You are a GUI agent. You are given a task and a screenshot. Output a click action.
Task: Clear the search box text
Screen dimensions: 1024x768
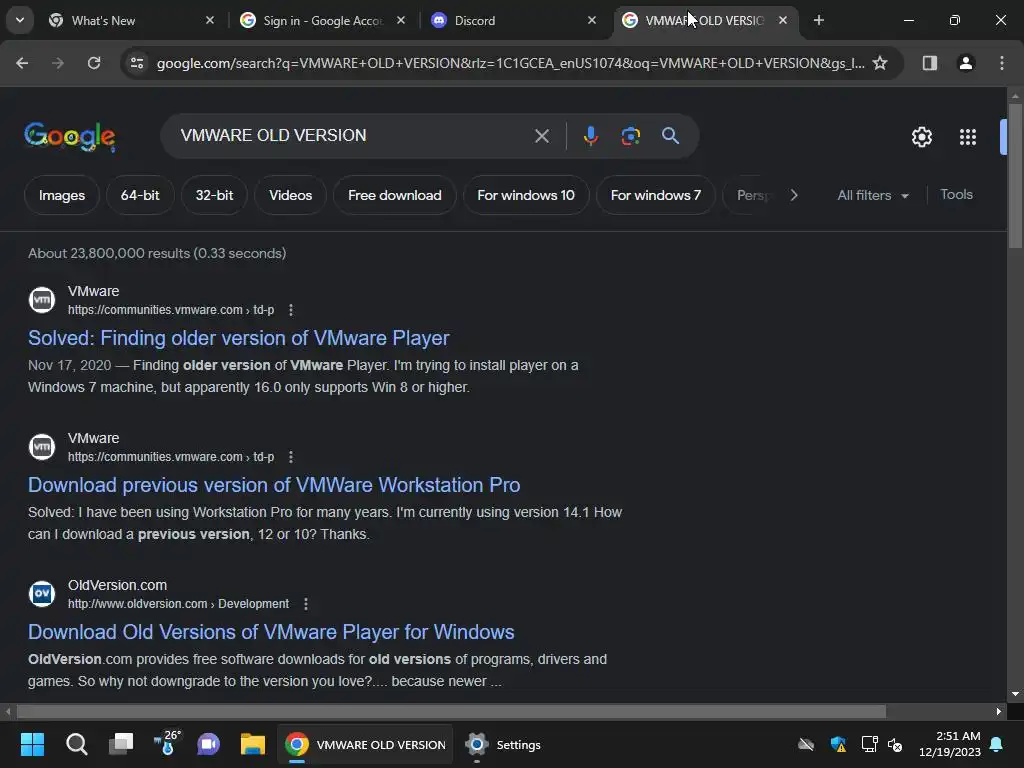pos(541,136)
